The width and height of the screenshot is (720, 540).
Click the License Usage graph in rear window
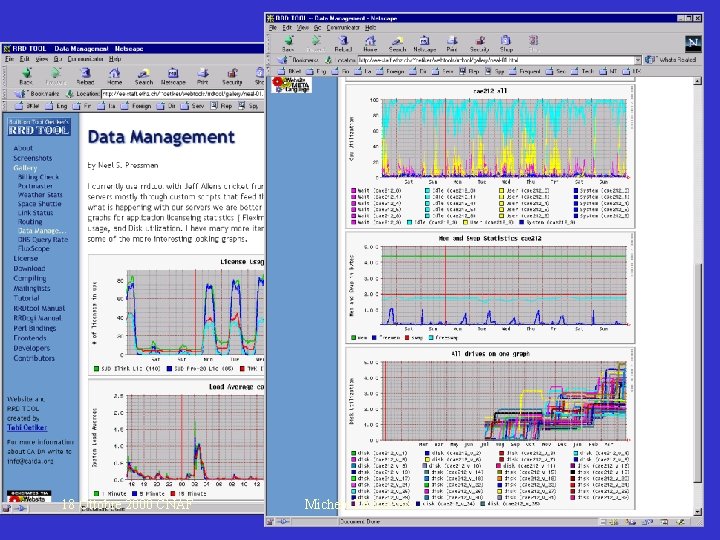coord(176,315)
